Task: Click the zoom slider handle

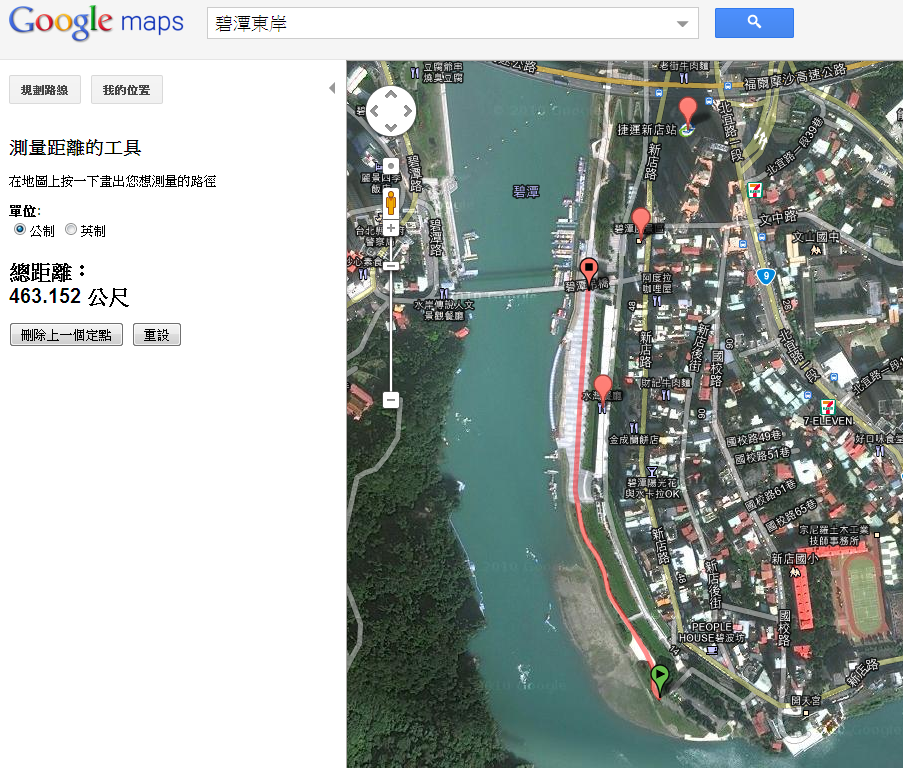Action: pyautogui.click(x=391, y=265)
